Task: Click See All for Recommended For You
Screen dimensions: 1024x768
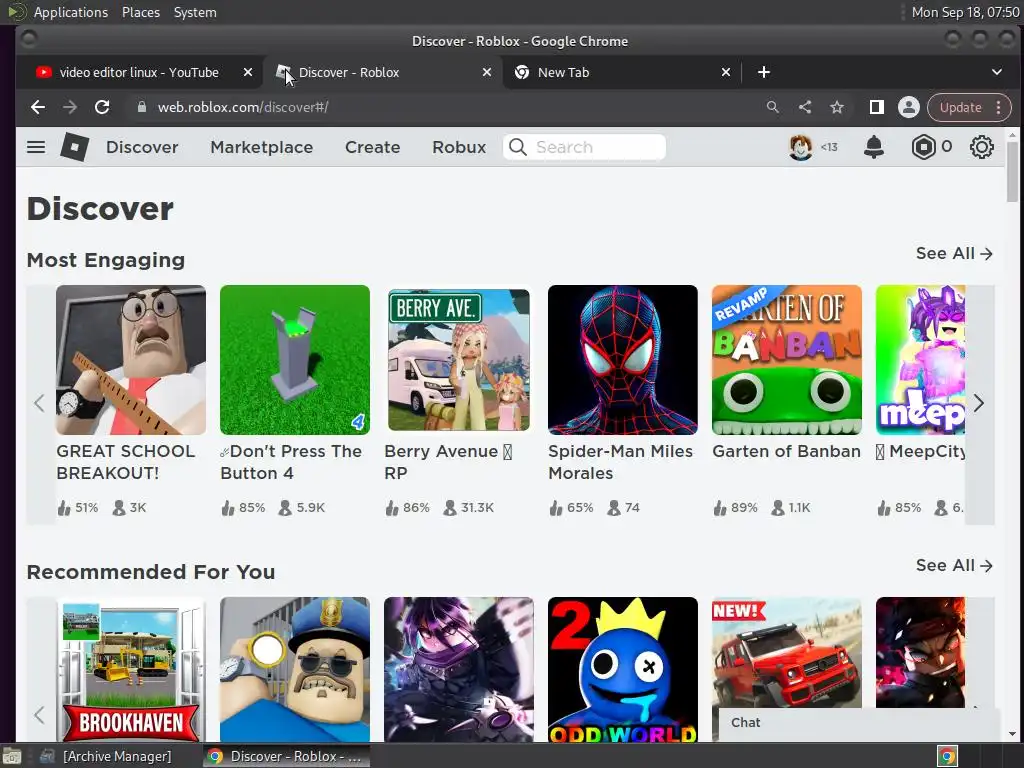Action: (x=953, y=566)
